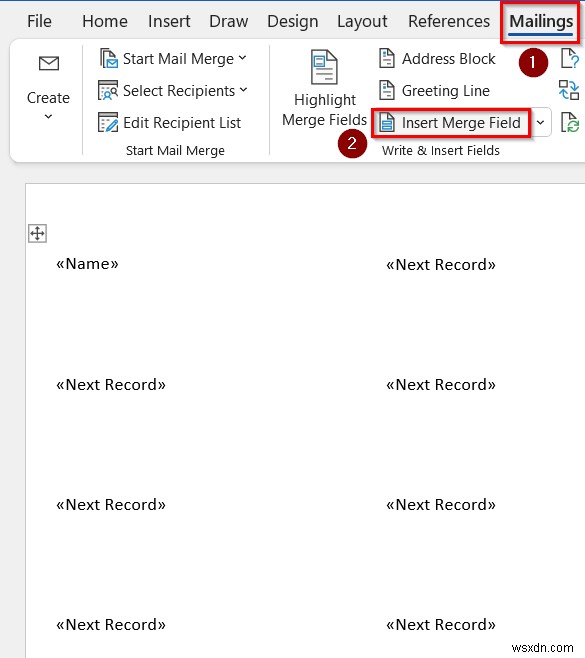Click the Start Mail Merge icon
The height and width of the screenshot is (658, 585).
coord(109,58)
